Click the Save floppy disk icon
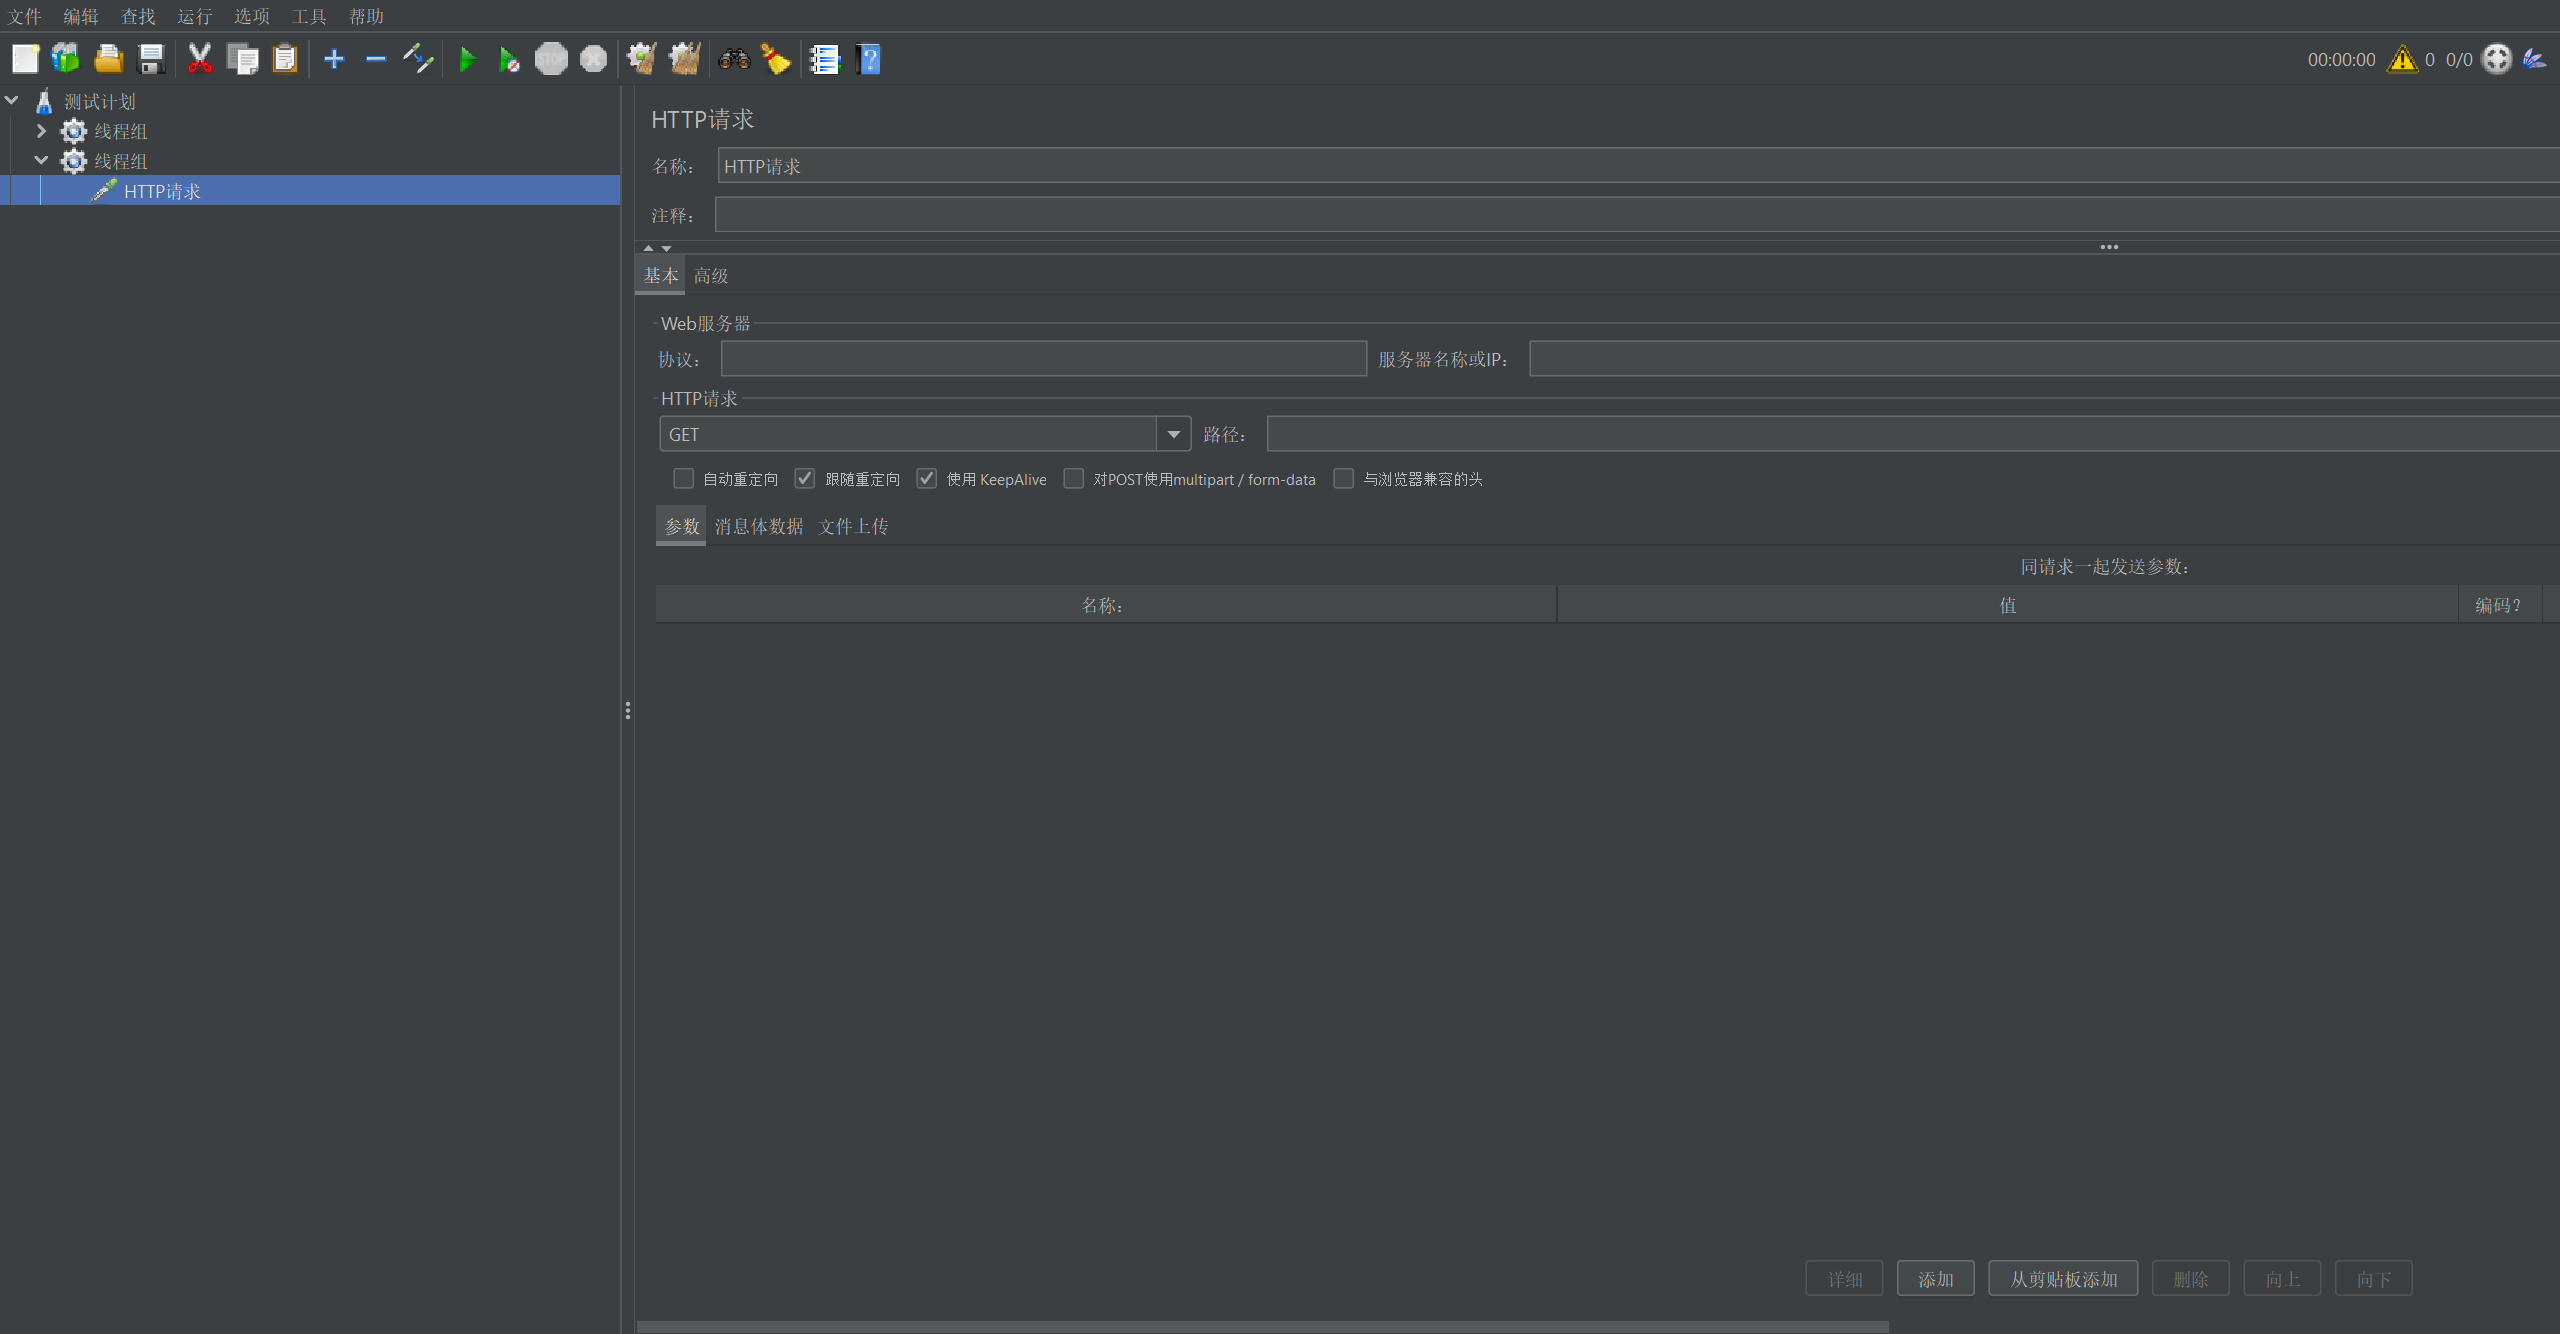This screenshot has height=1334, width=2560. pos(151,60)
